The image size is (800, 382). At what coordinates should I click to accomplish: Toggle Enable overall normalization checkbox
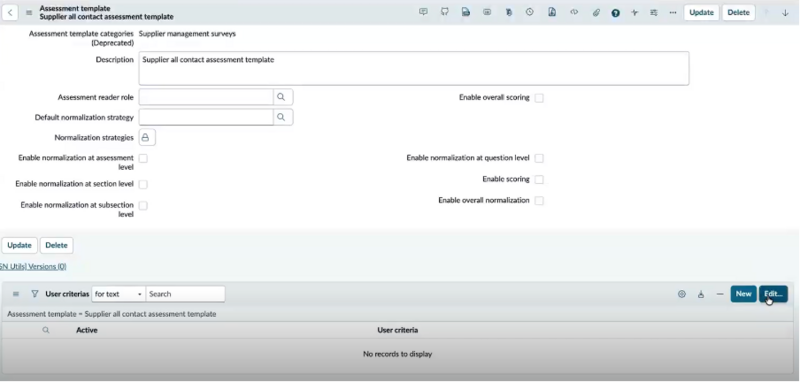point(539,201)
